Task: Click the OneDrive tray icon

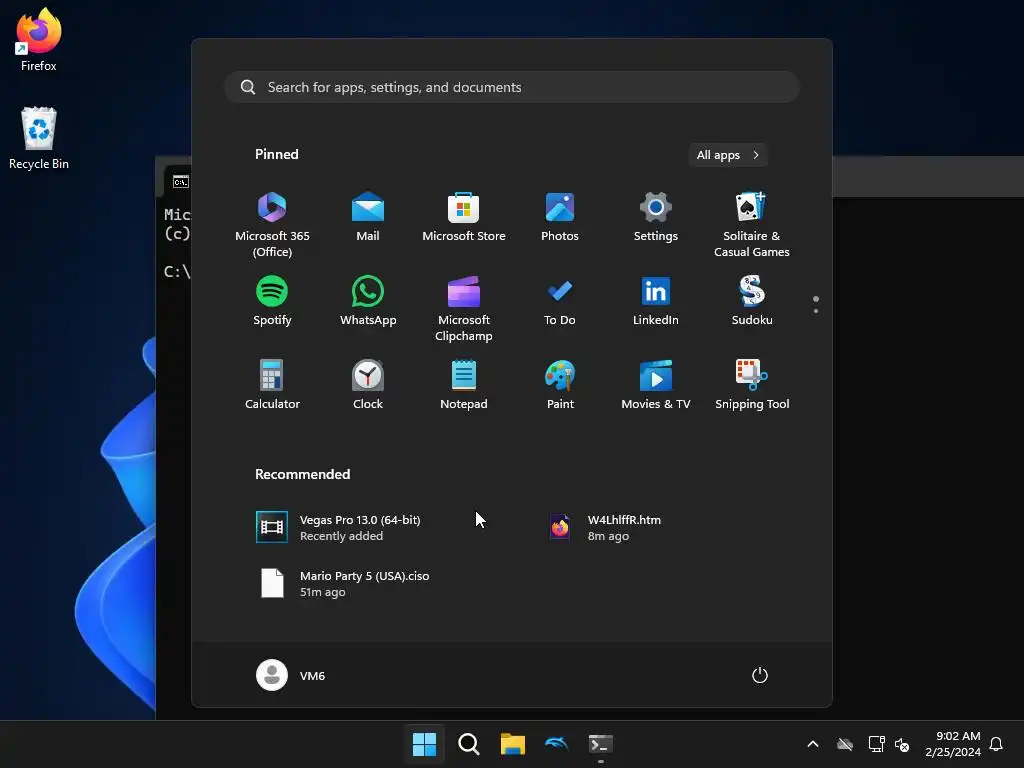Action: [x=845, y=744]
